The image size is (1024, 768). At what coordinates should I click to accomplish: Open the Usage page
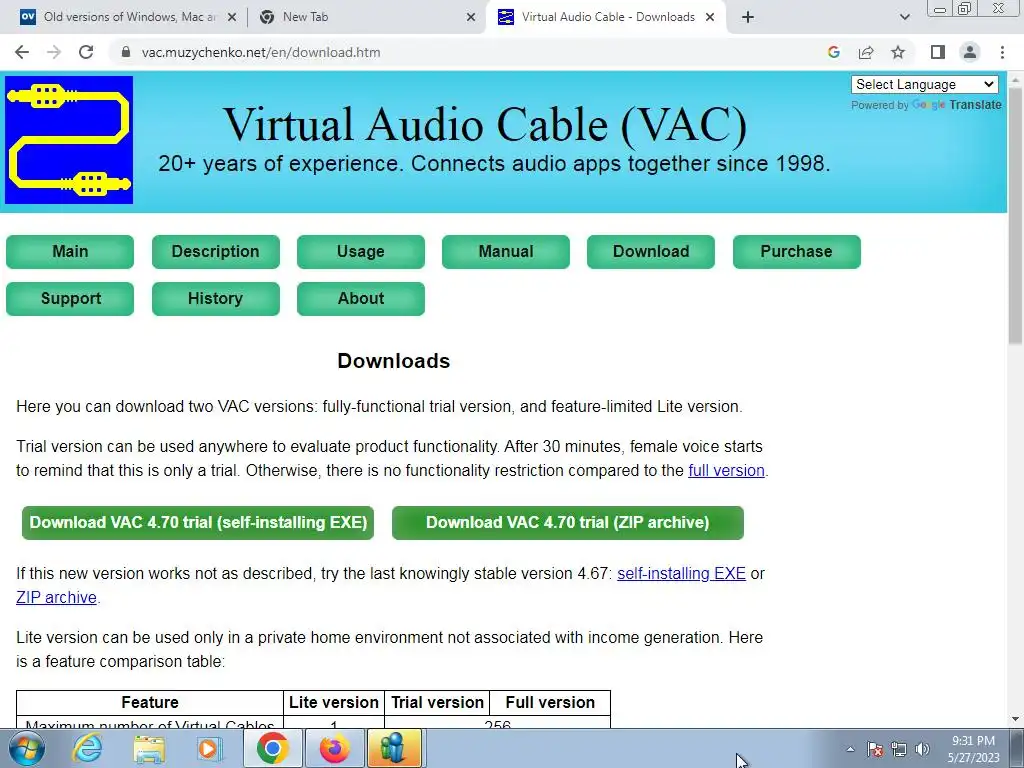point(360,251)
